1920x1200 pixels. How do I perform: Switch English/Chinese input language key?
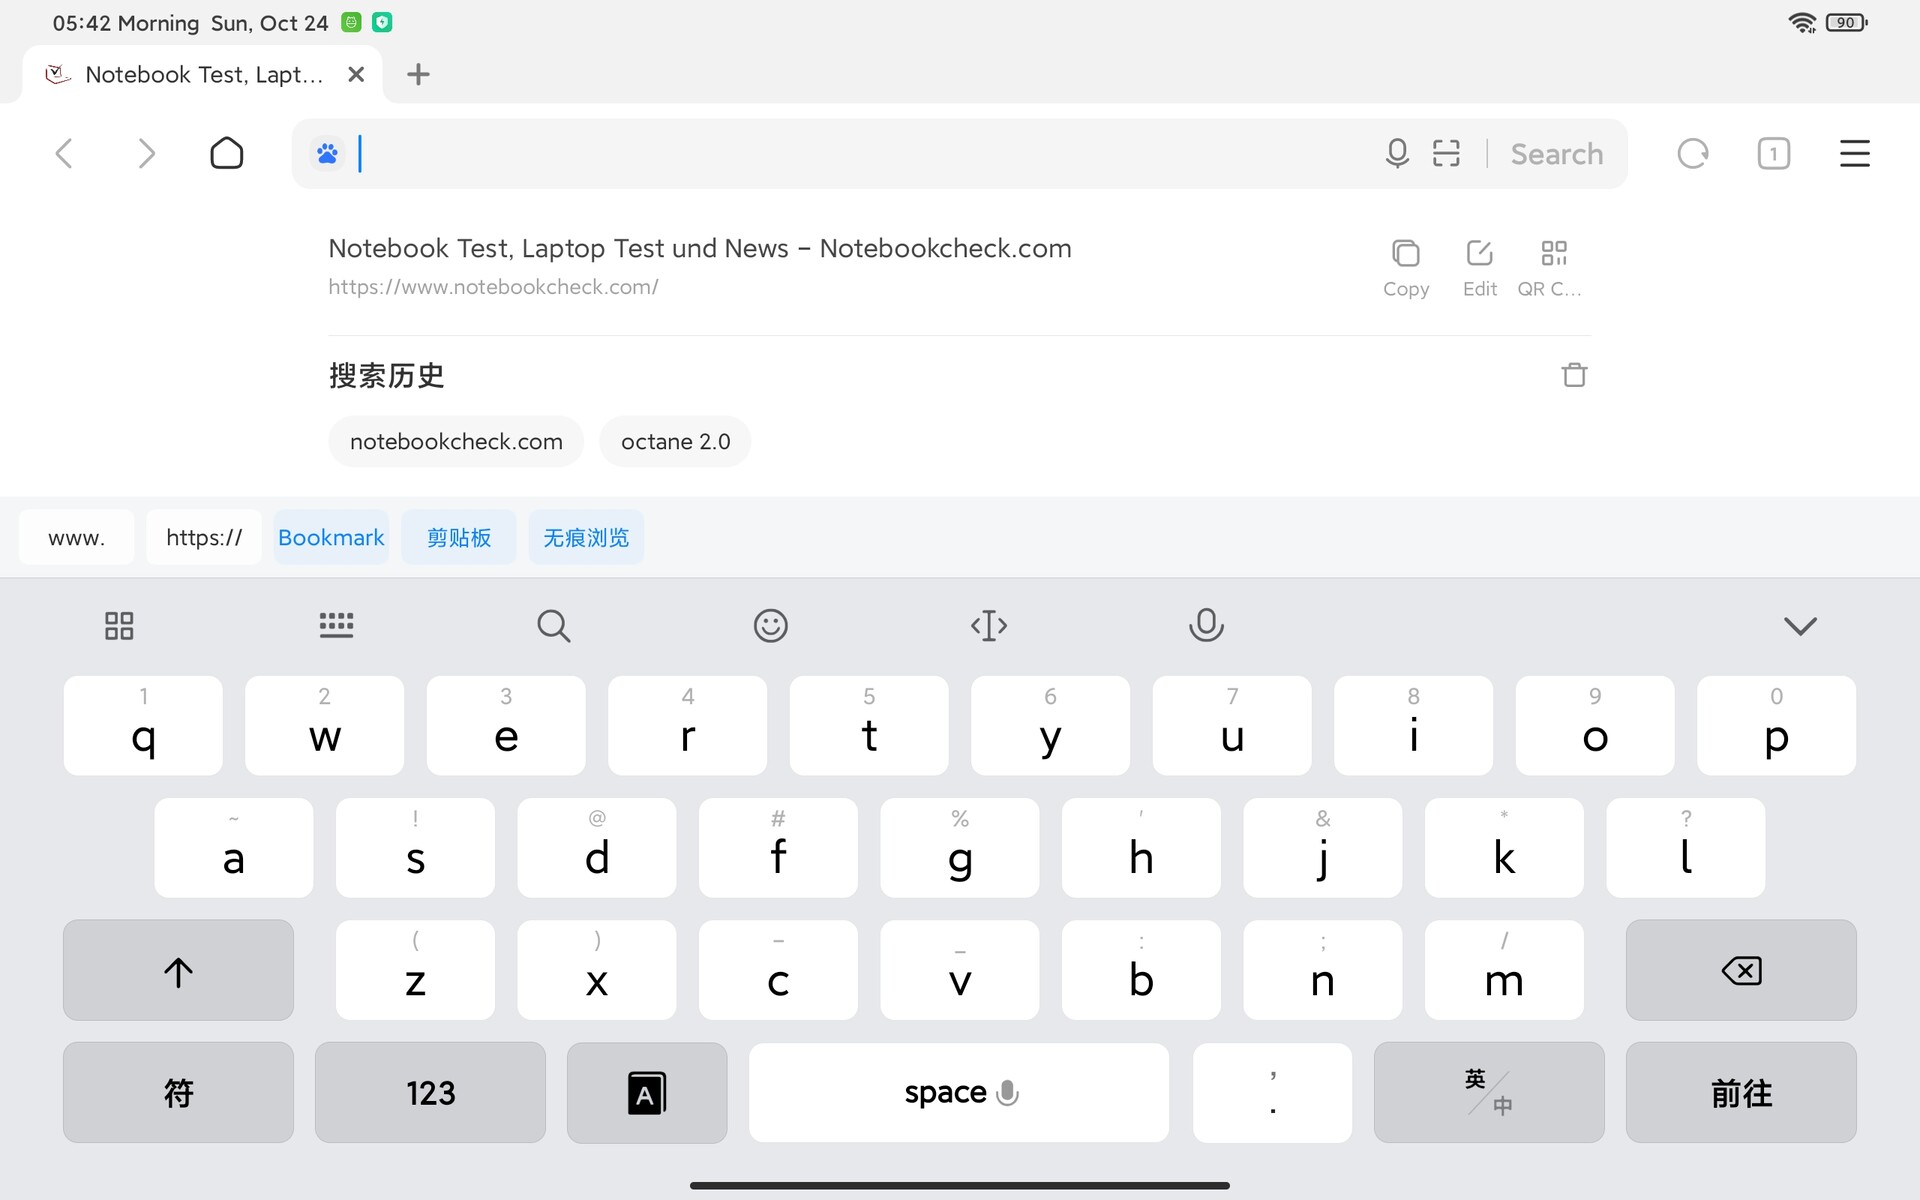point(1488,1092)
